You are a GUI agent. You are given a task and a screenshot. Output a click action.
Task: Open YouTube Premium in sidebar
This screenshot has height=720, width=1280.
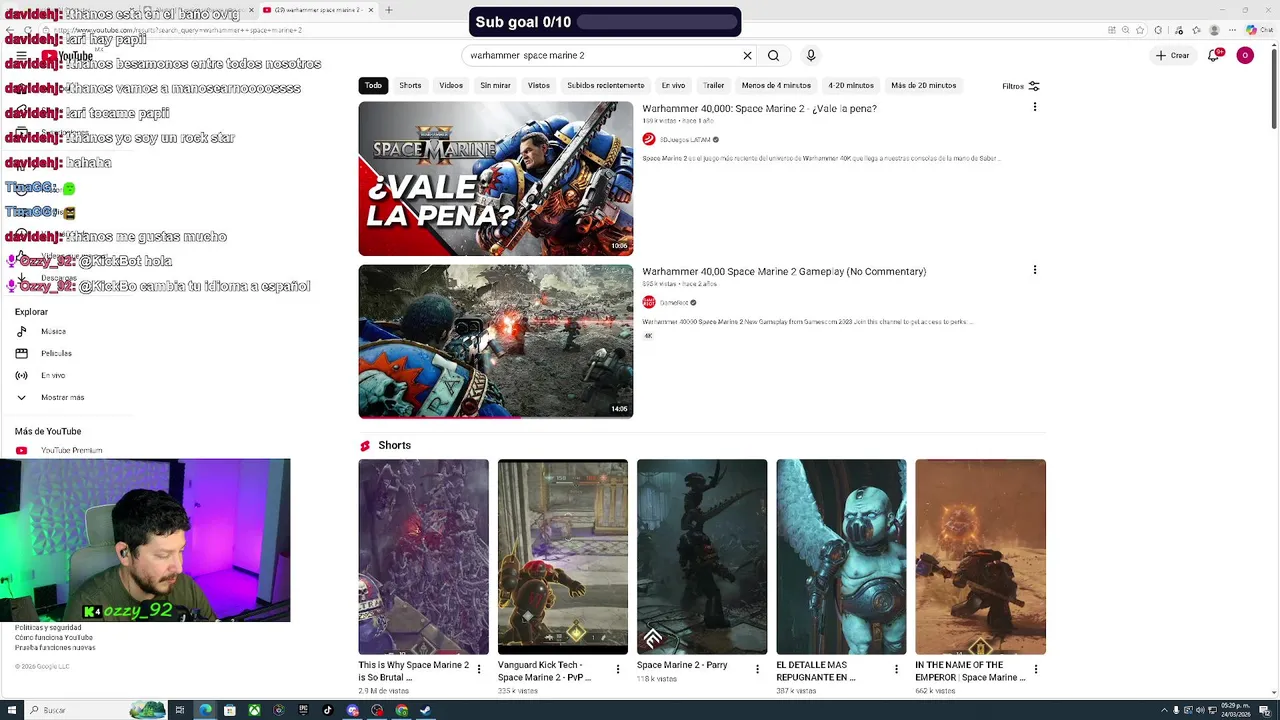click(71, 450)
